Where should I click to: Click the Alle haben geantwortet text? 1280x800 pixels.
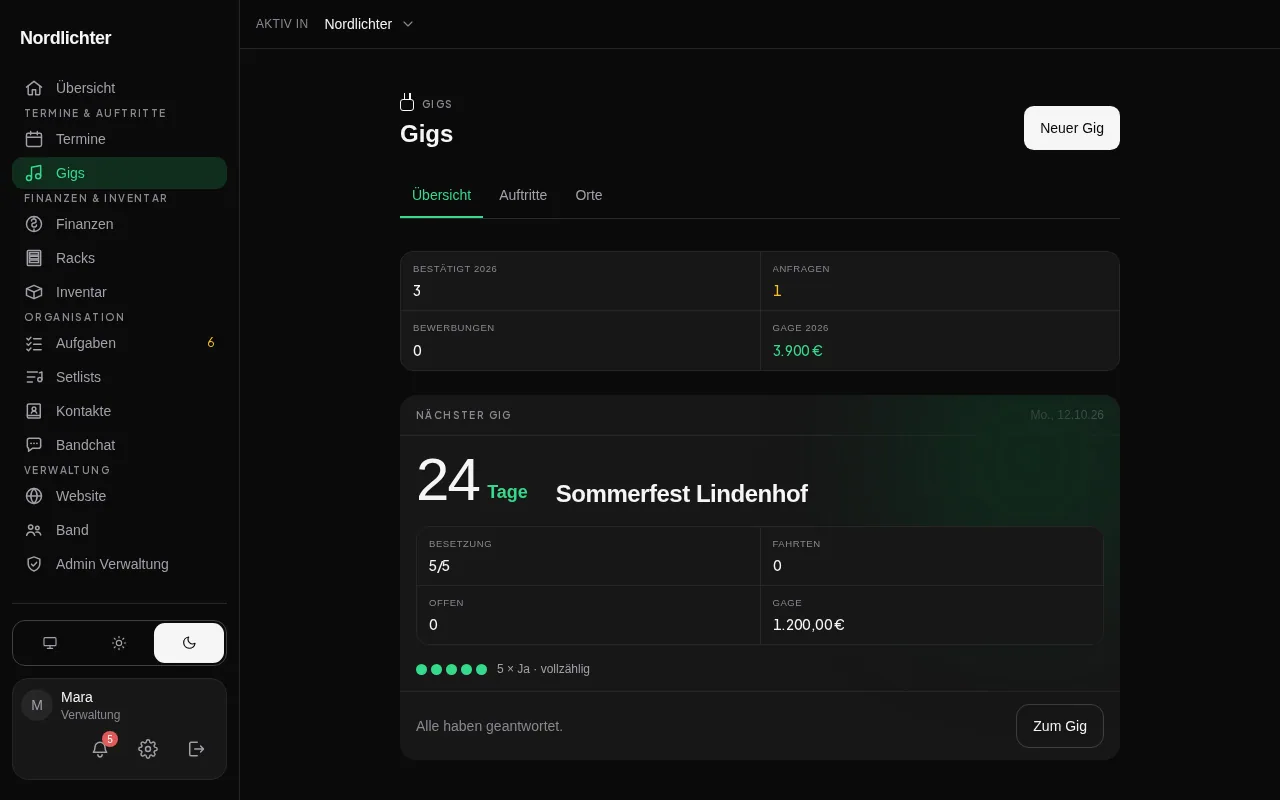[489, 726]
